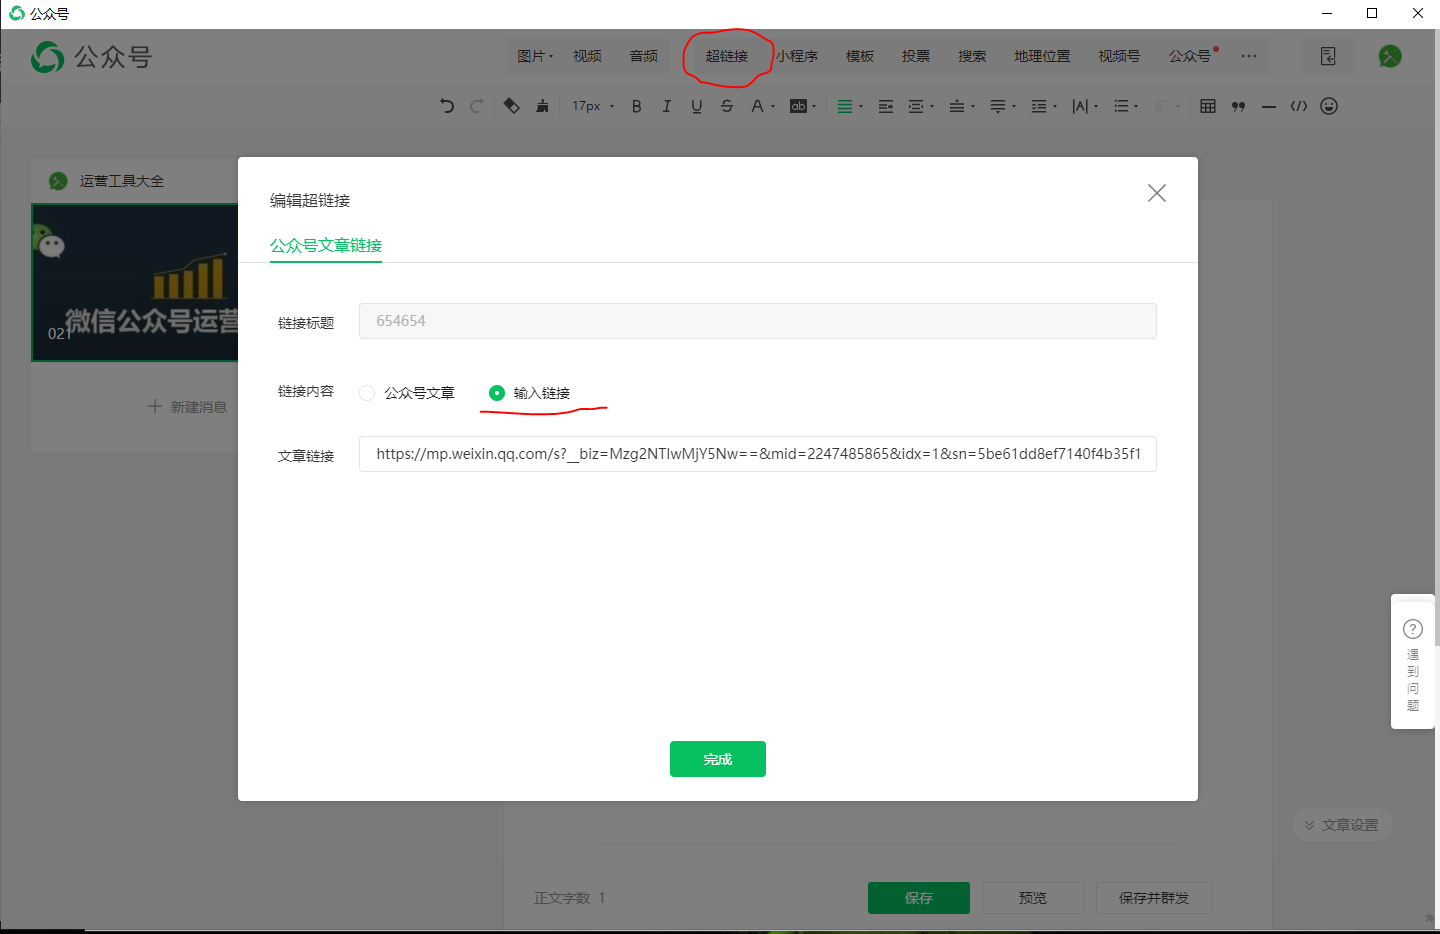Click 视频 in the insert bar
This screenshot has height=934, width=1440.
click(587, 56)
